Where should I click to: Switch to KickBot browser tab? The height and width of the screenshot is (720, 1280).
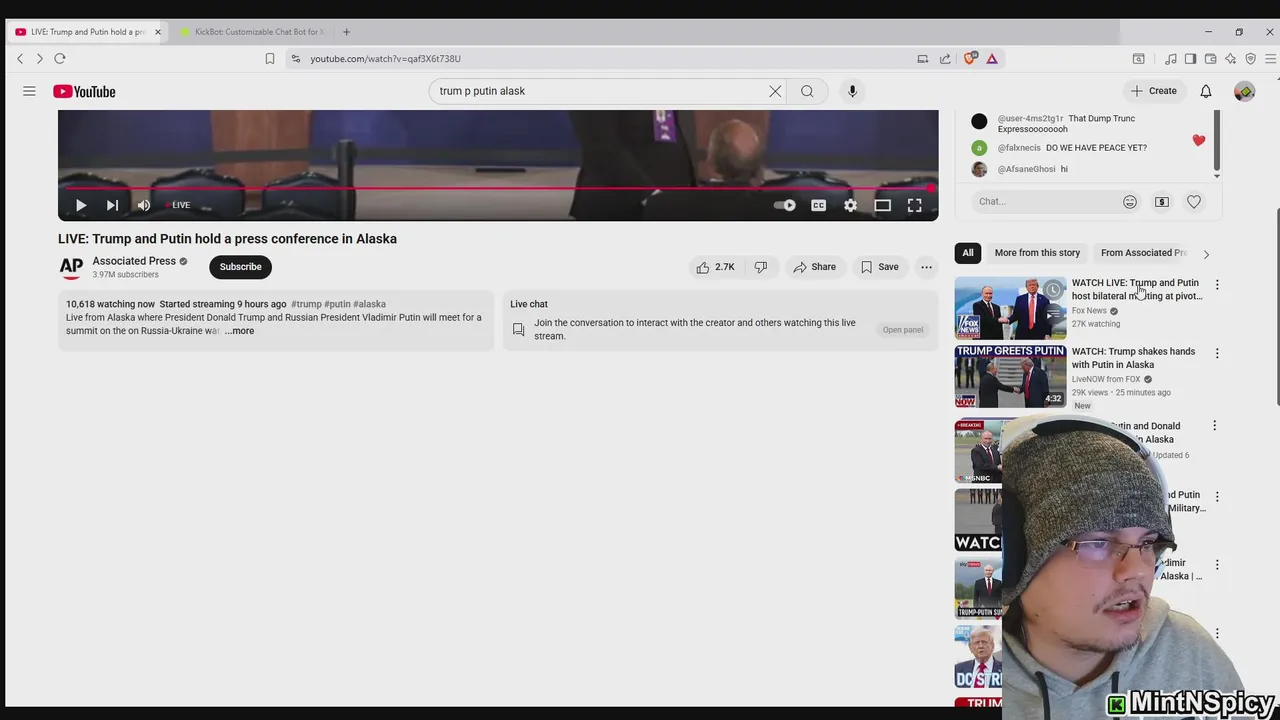[252, 32]
